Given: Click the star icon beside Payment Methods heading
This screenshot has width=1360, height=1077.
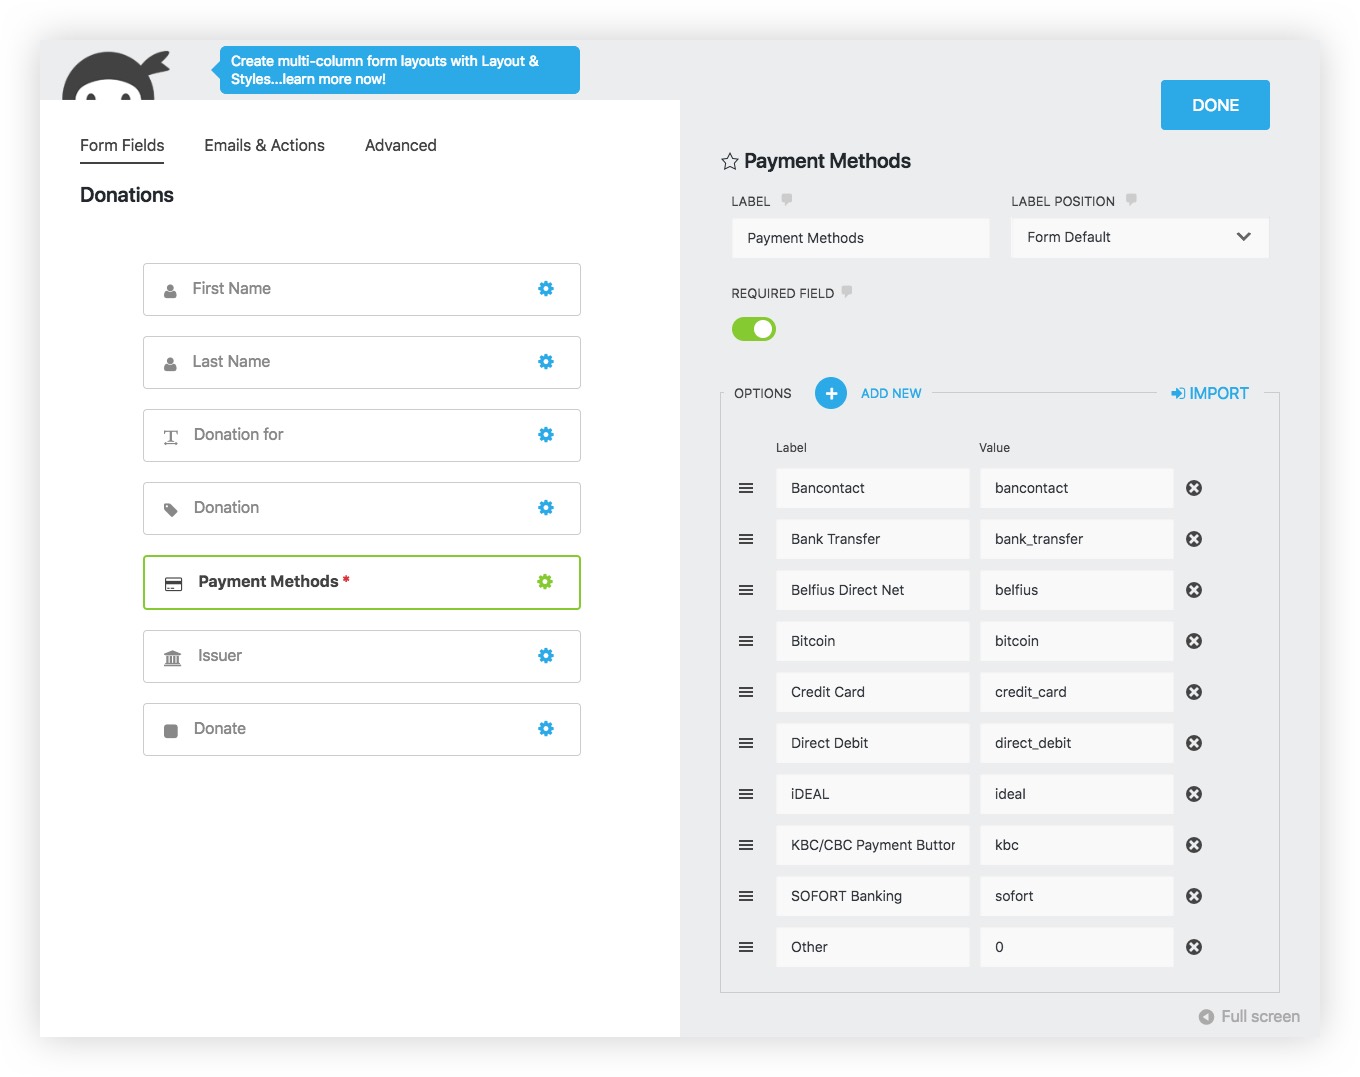Looking at the screenshot, I should click(x=730, y=161).
